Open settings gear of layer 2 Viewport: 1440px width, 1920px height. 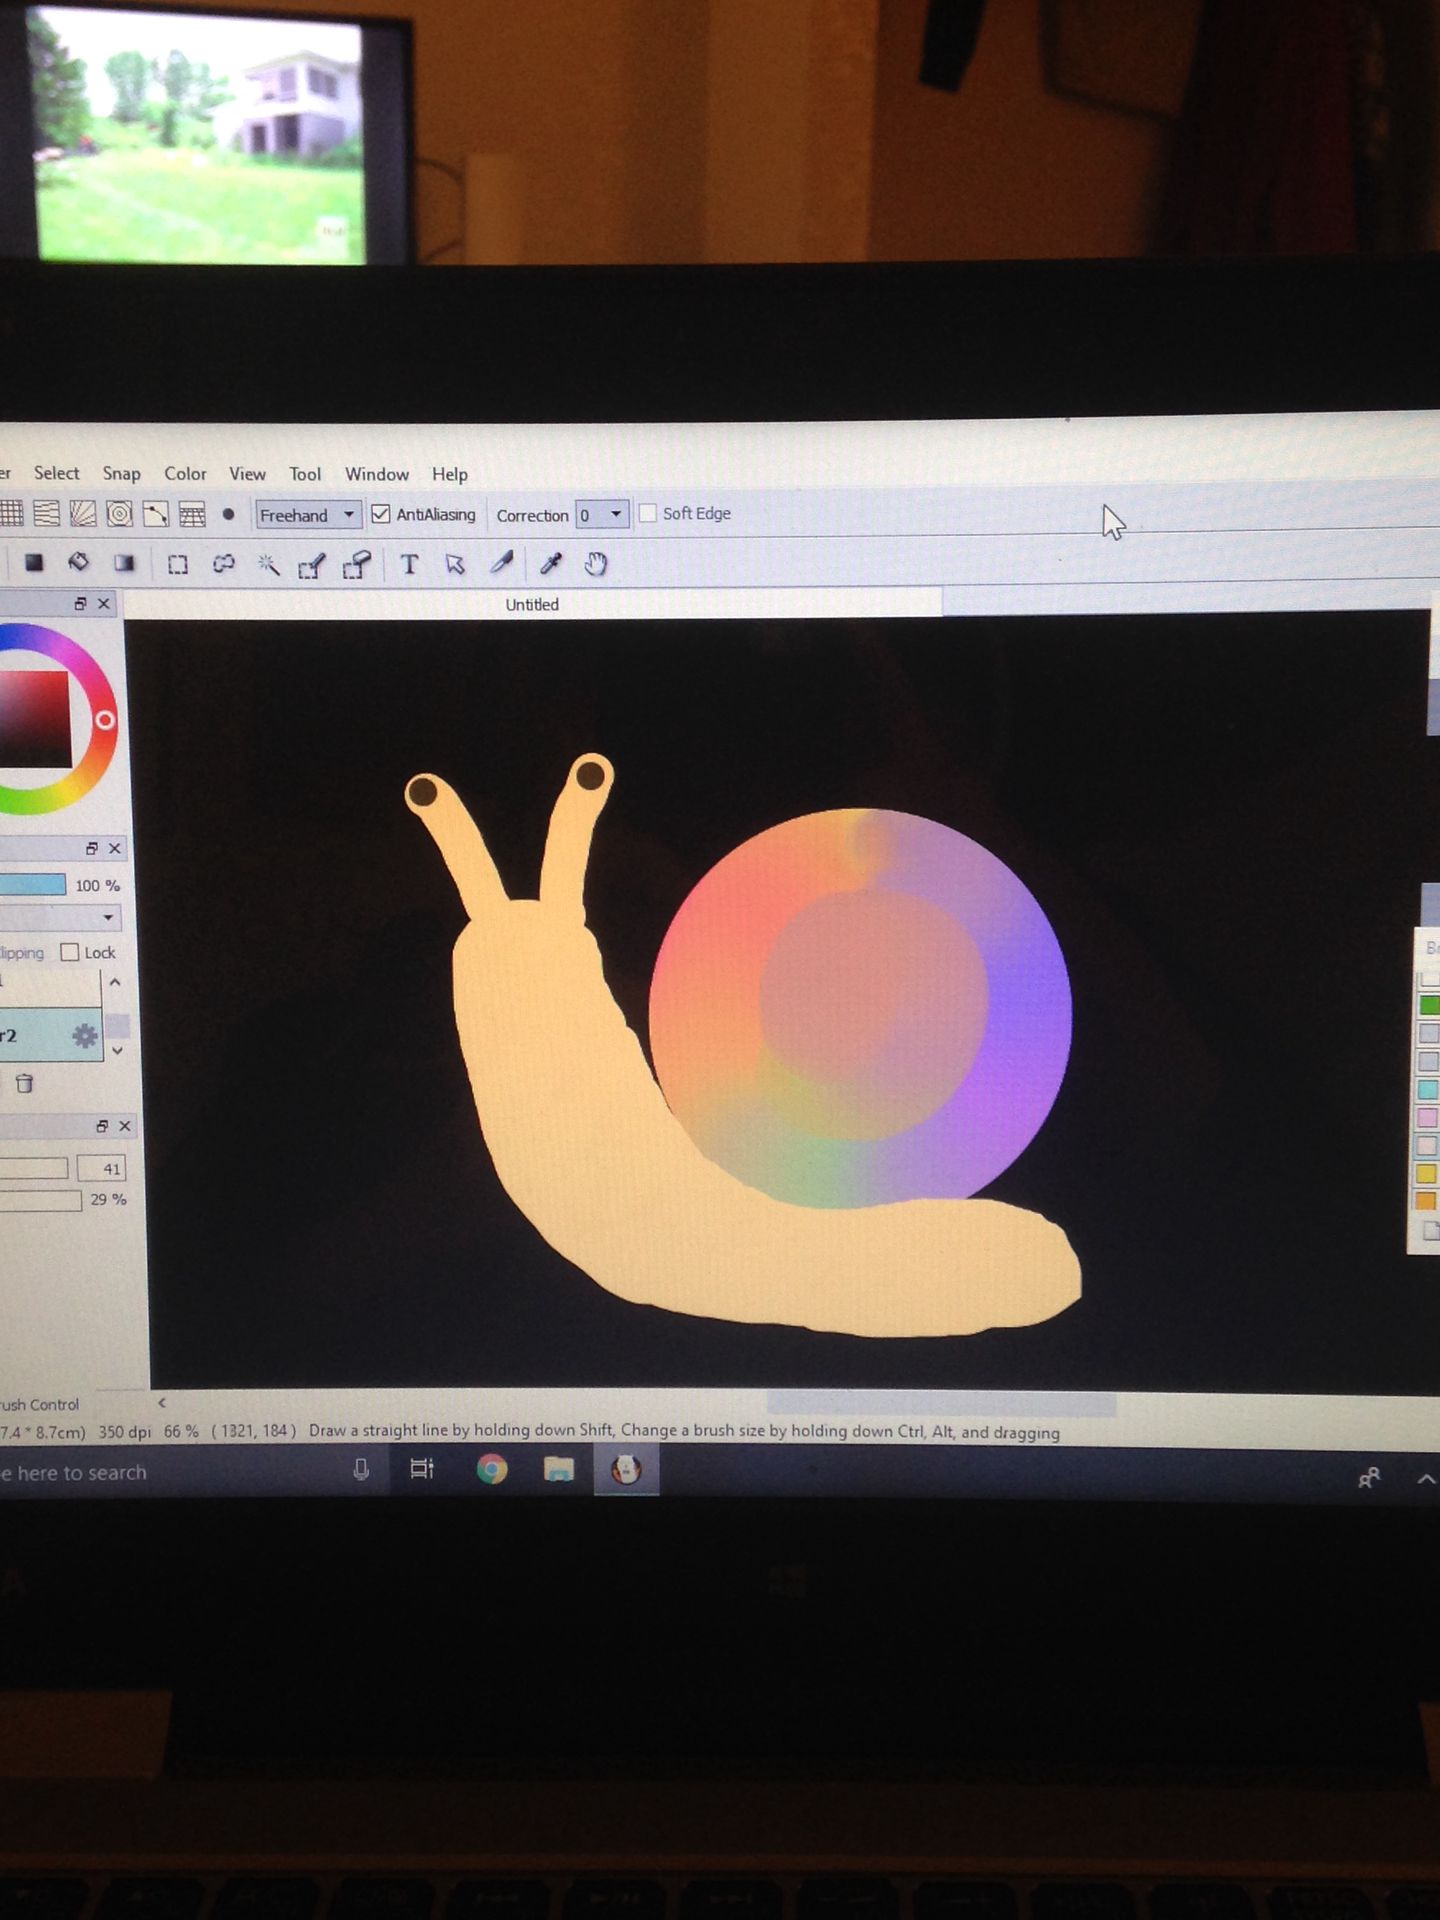(85, 1036)
